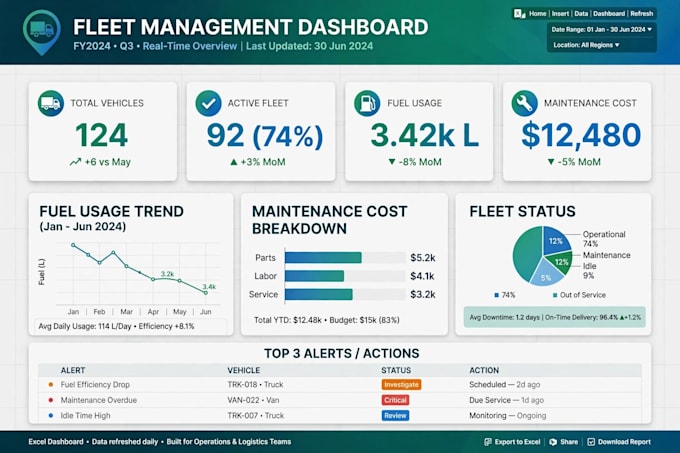Open the Data menu item
Screen dimensions: 680x453
tap(581, 14)
